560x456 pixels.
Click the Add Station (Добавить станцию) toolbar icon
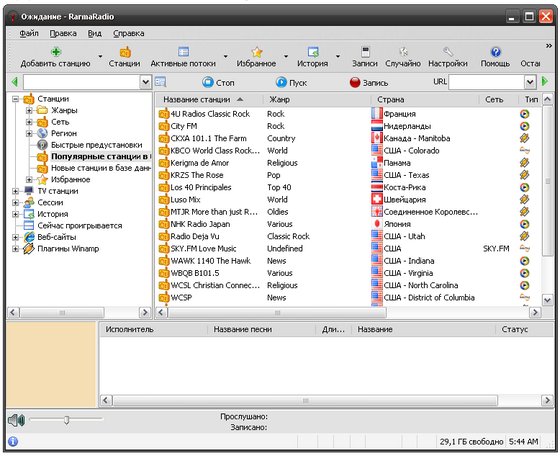pos(56,52)
